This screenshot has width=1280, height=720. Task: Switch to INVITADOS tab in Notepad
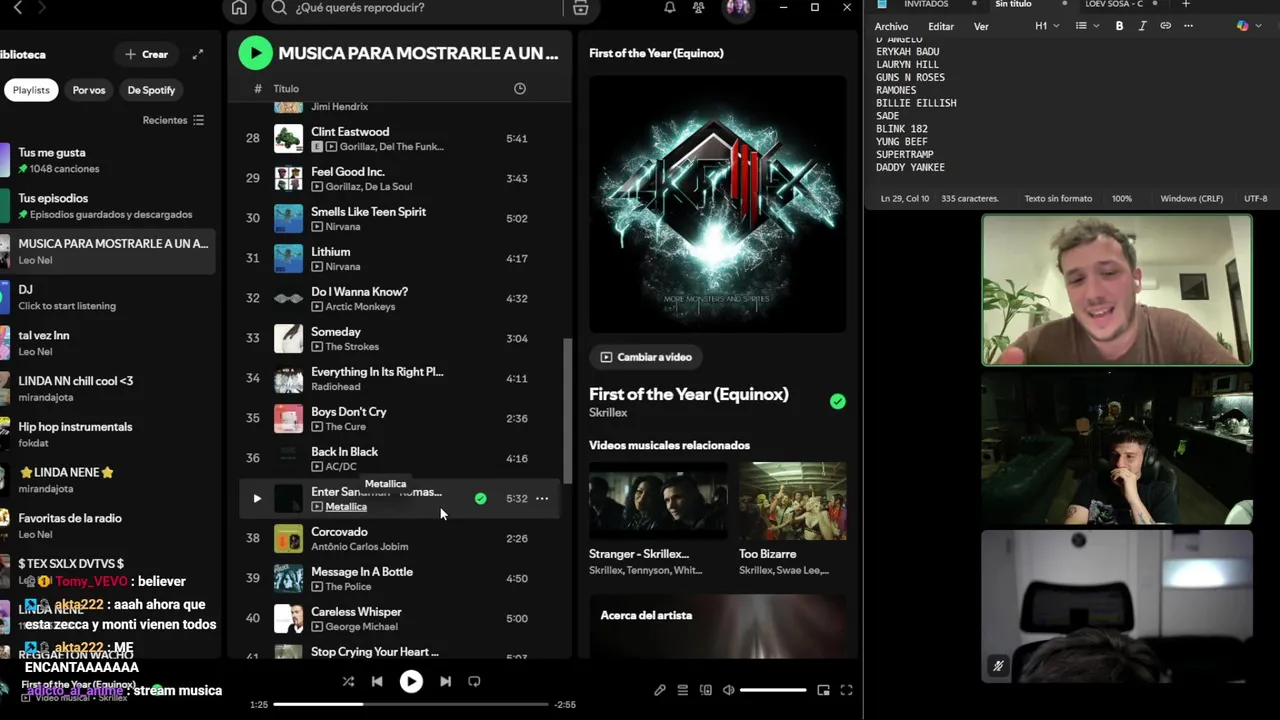[926, 5]
